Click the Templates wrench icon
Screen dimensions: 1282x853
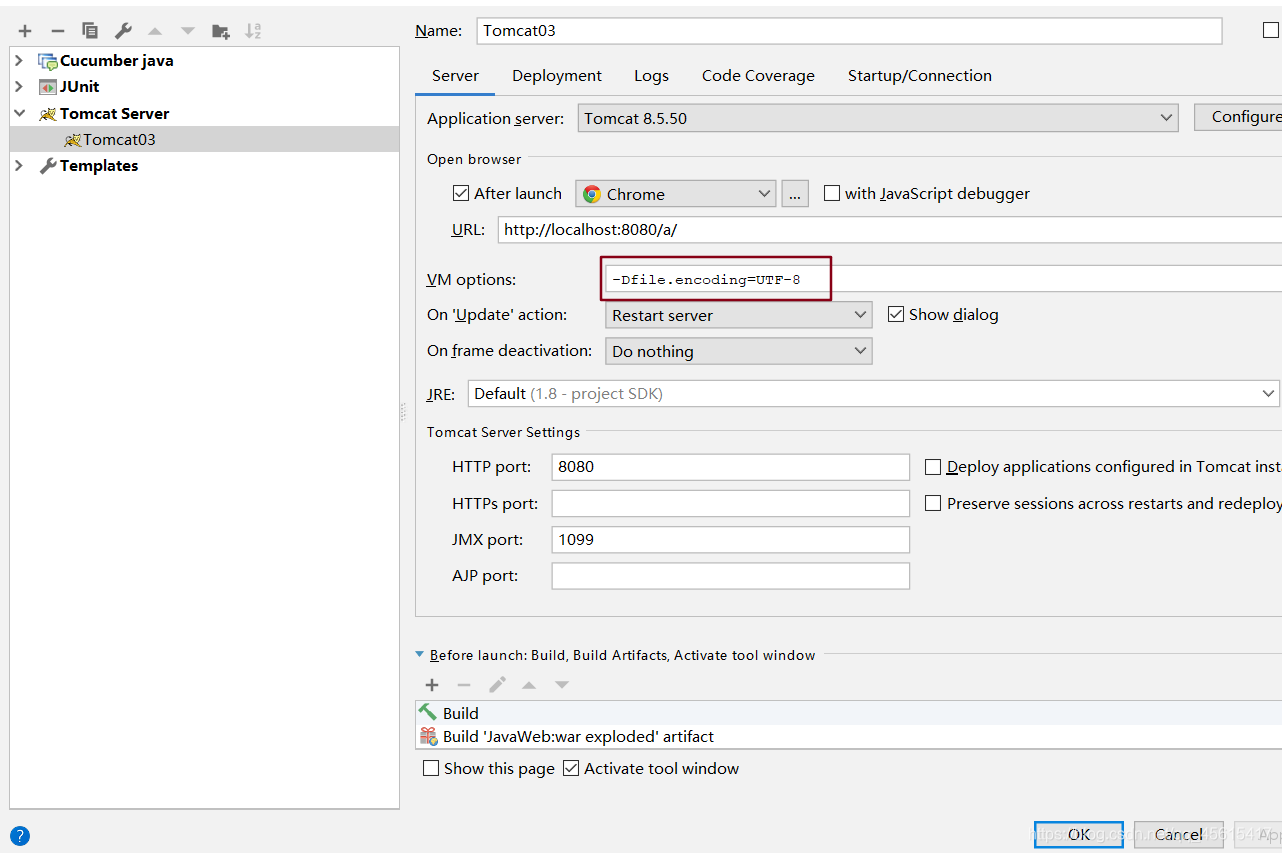47,166
